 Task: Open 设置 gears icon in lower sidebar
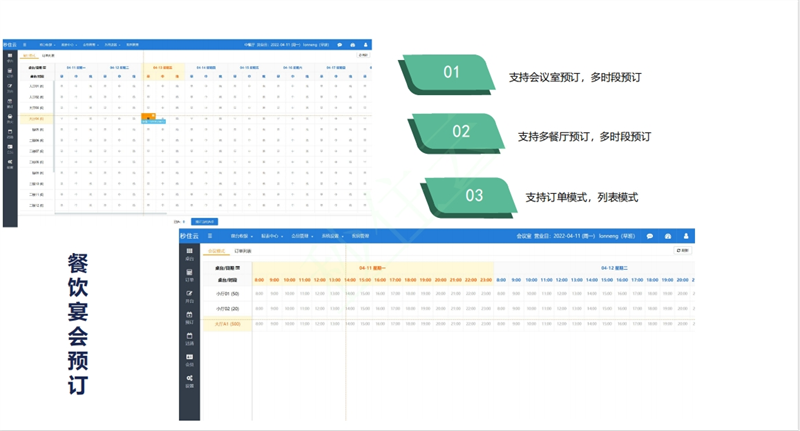(x=189, y=381)
